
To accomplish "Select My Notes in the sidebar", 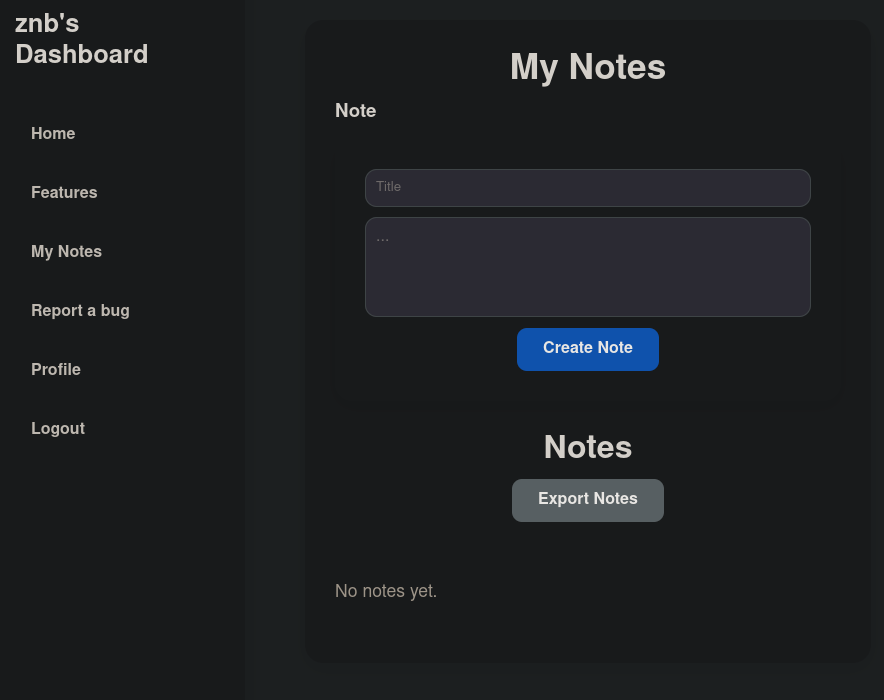I will coord(67,251).
